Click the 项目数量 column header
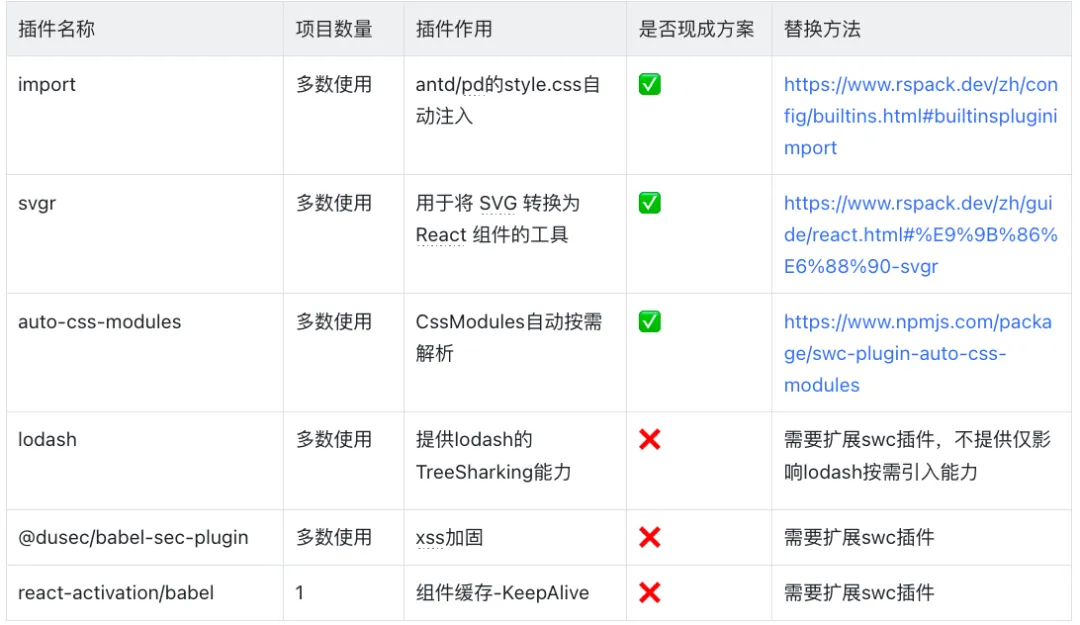The width and height of the screenshot is (1080, 625). point(334,29)
